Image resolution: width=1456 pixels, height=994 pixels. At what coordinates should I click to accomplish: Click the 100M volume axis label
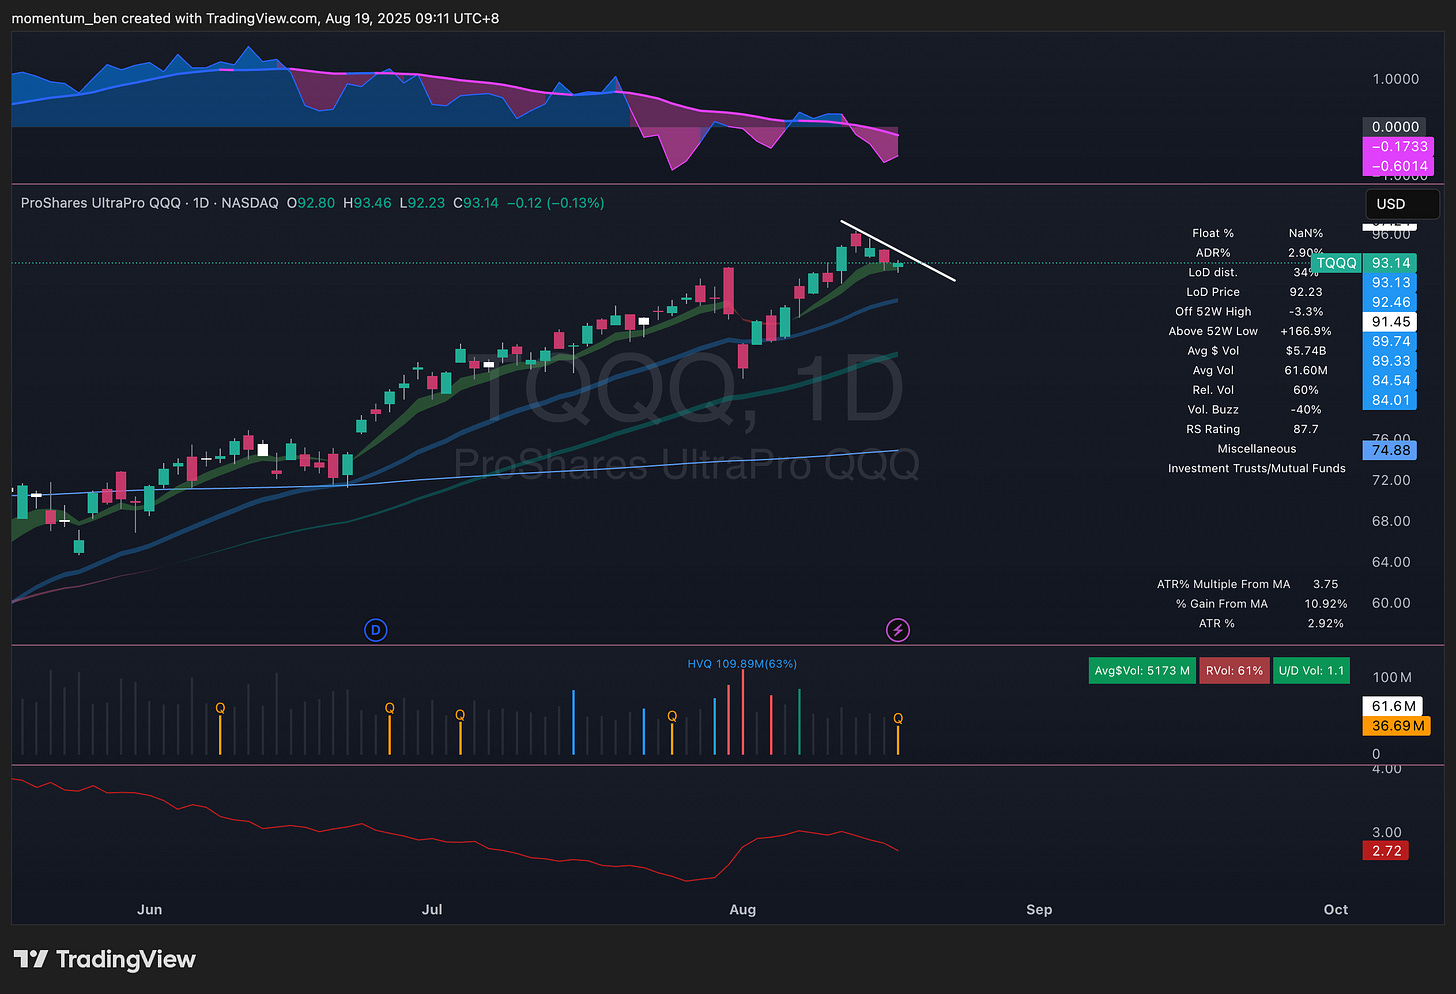pyautogui.click(x=1392, y=677)
